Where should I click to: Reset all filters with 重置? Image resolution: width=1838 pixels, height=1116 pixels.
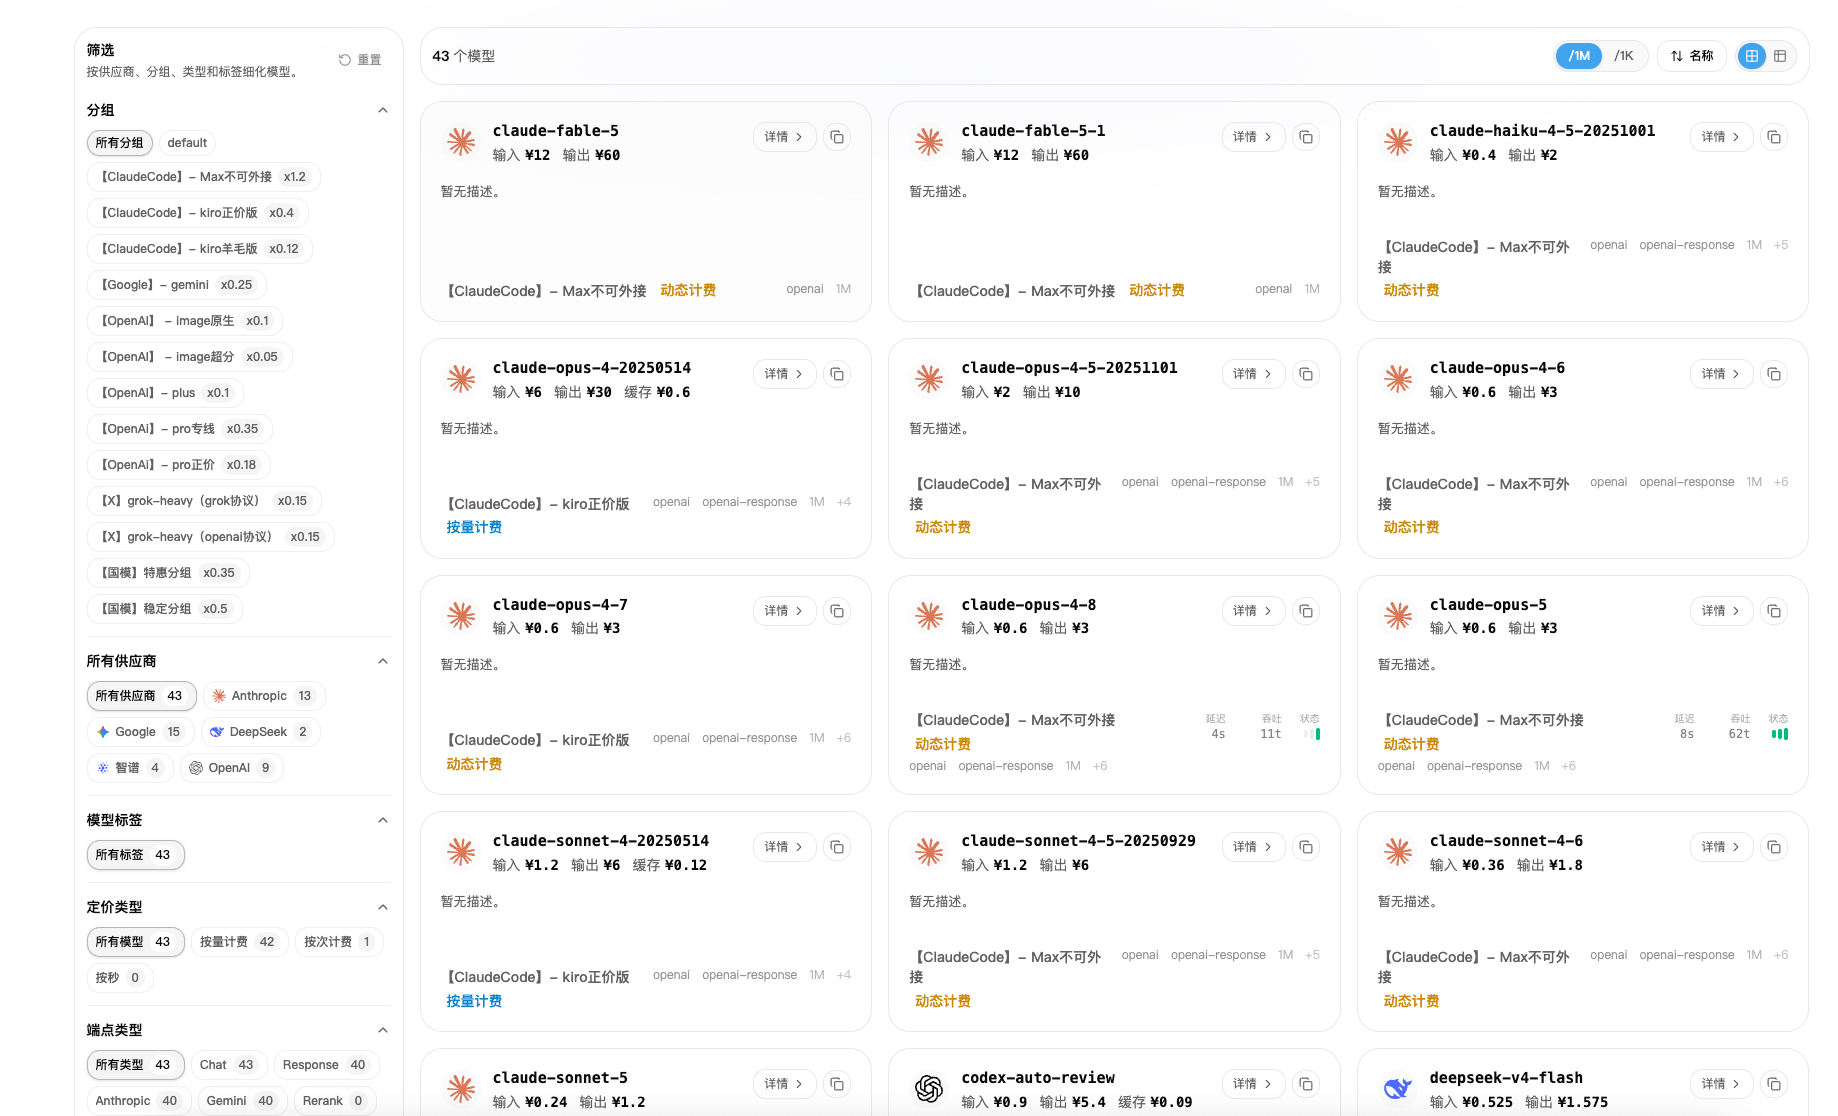pos(359,60)
